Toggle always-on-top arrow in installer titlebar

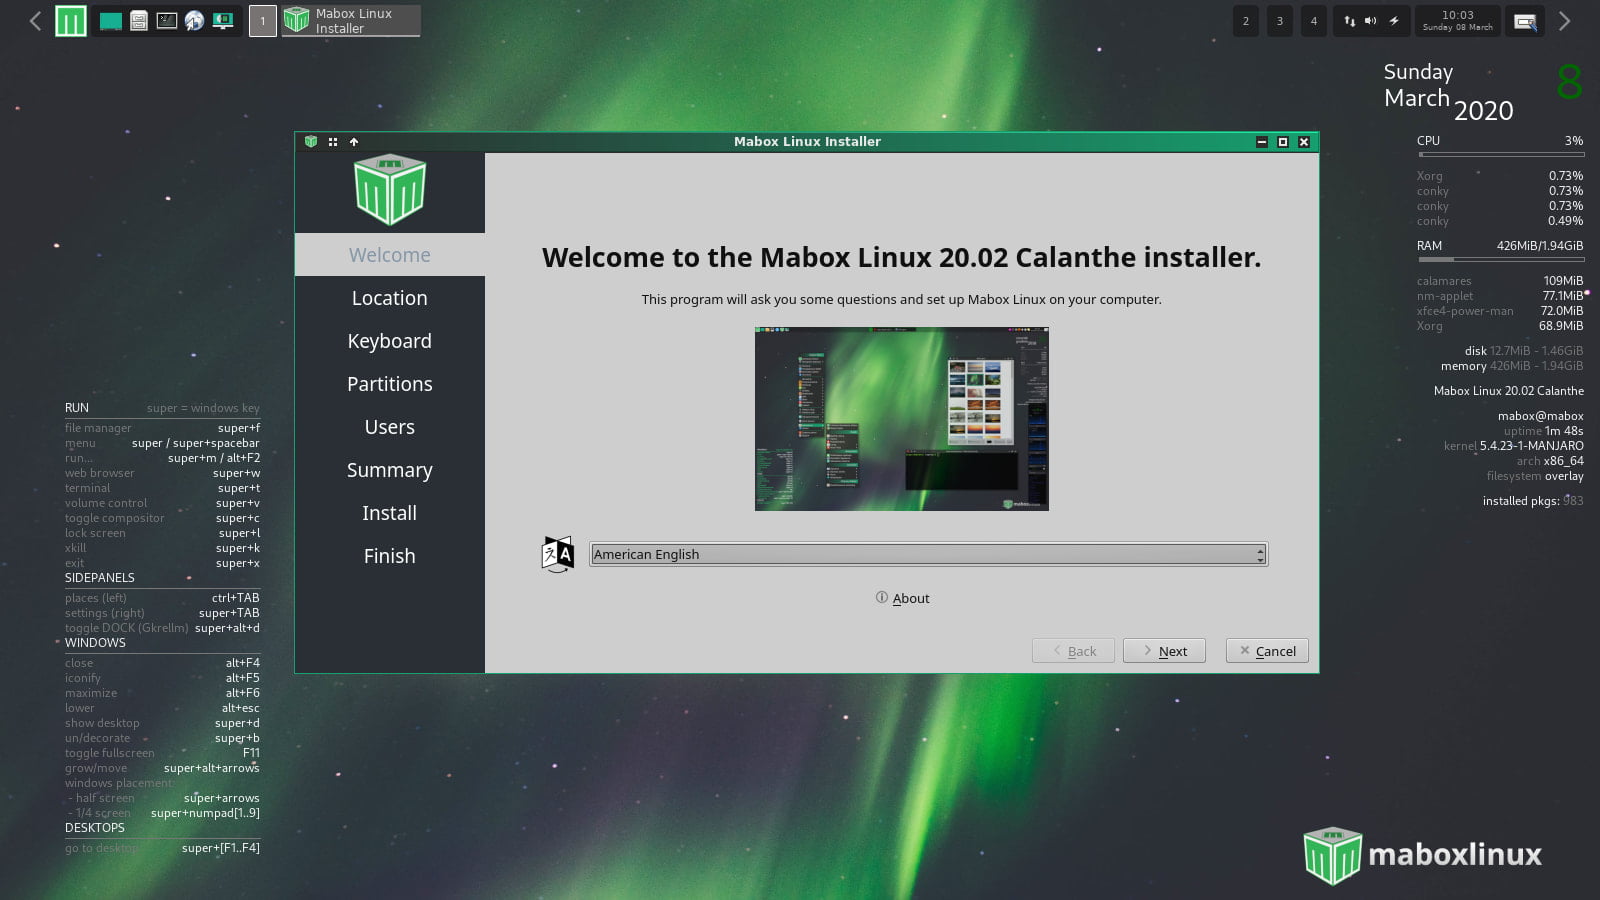[x=354, y=142]
